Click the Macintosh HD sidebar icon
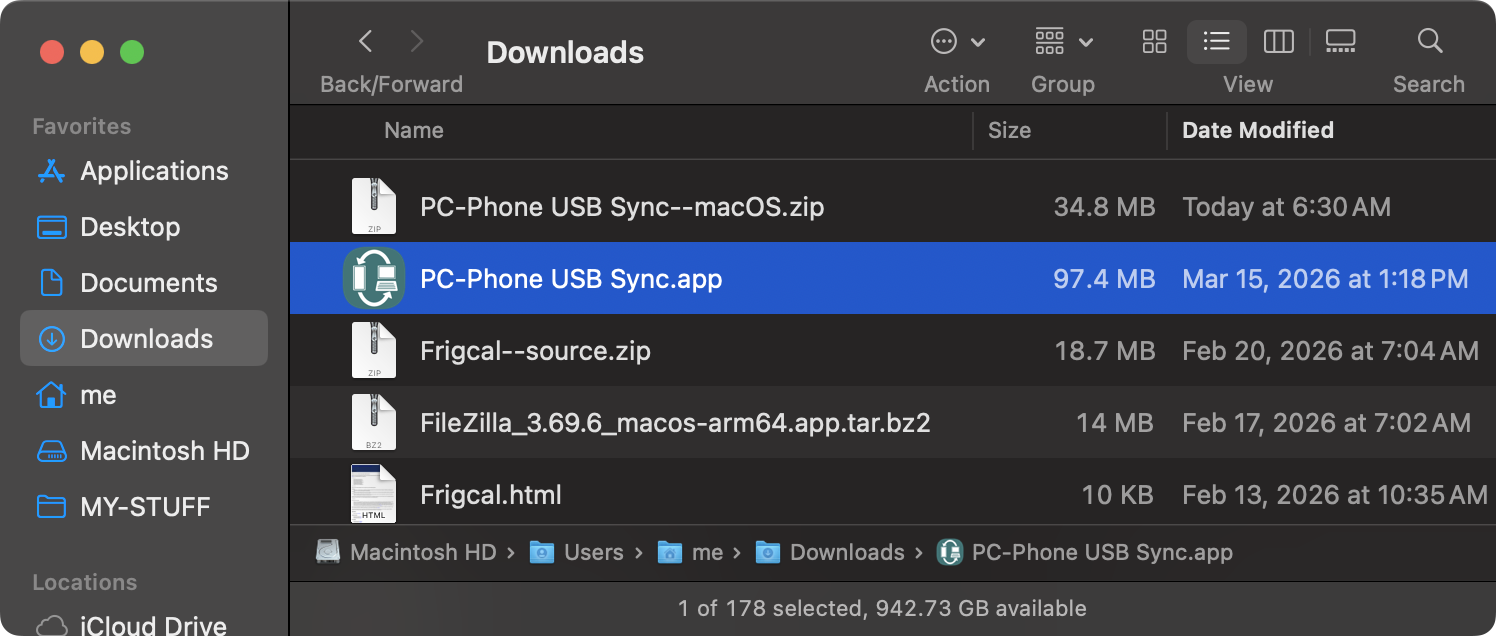 coord(51,451)
